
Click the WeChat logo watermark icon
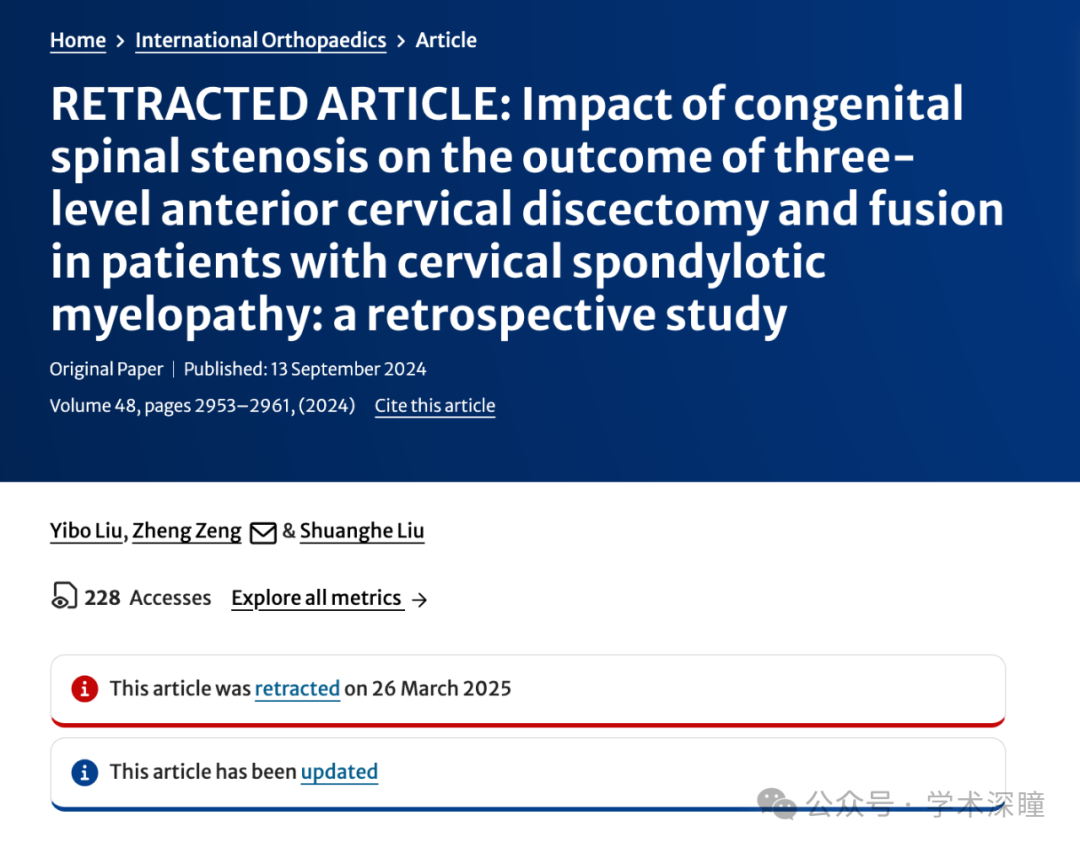776,804
